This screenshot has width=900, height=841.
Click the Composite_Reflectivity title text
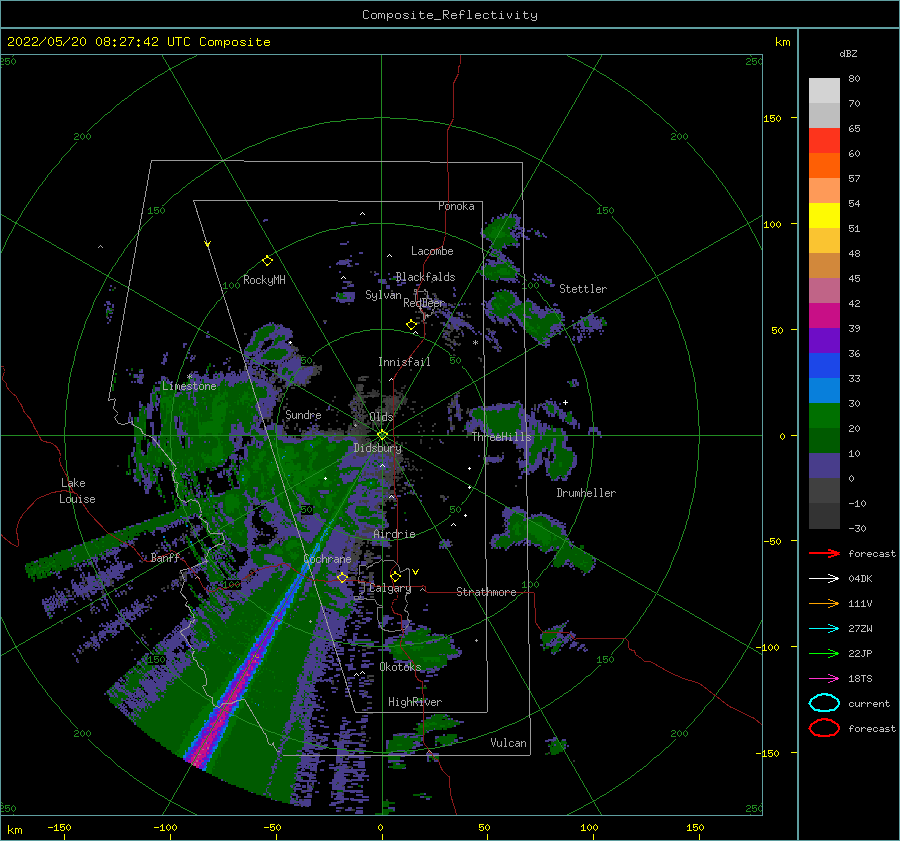click(450, 15)
